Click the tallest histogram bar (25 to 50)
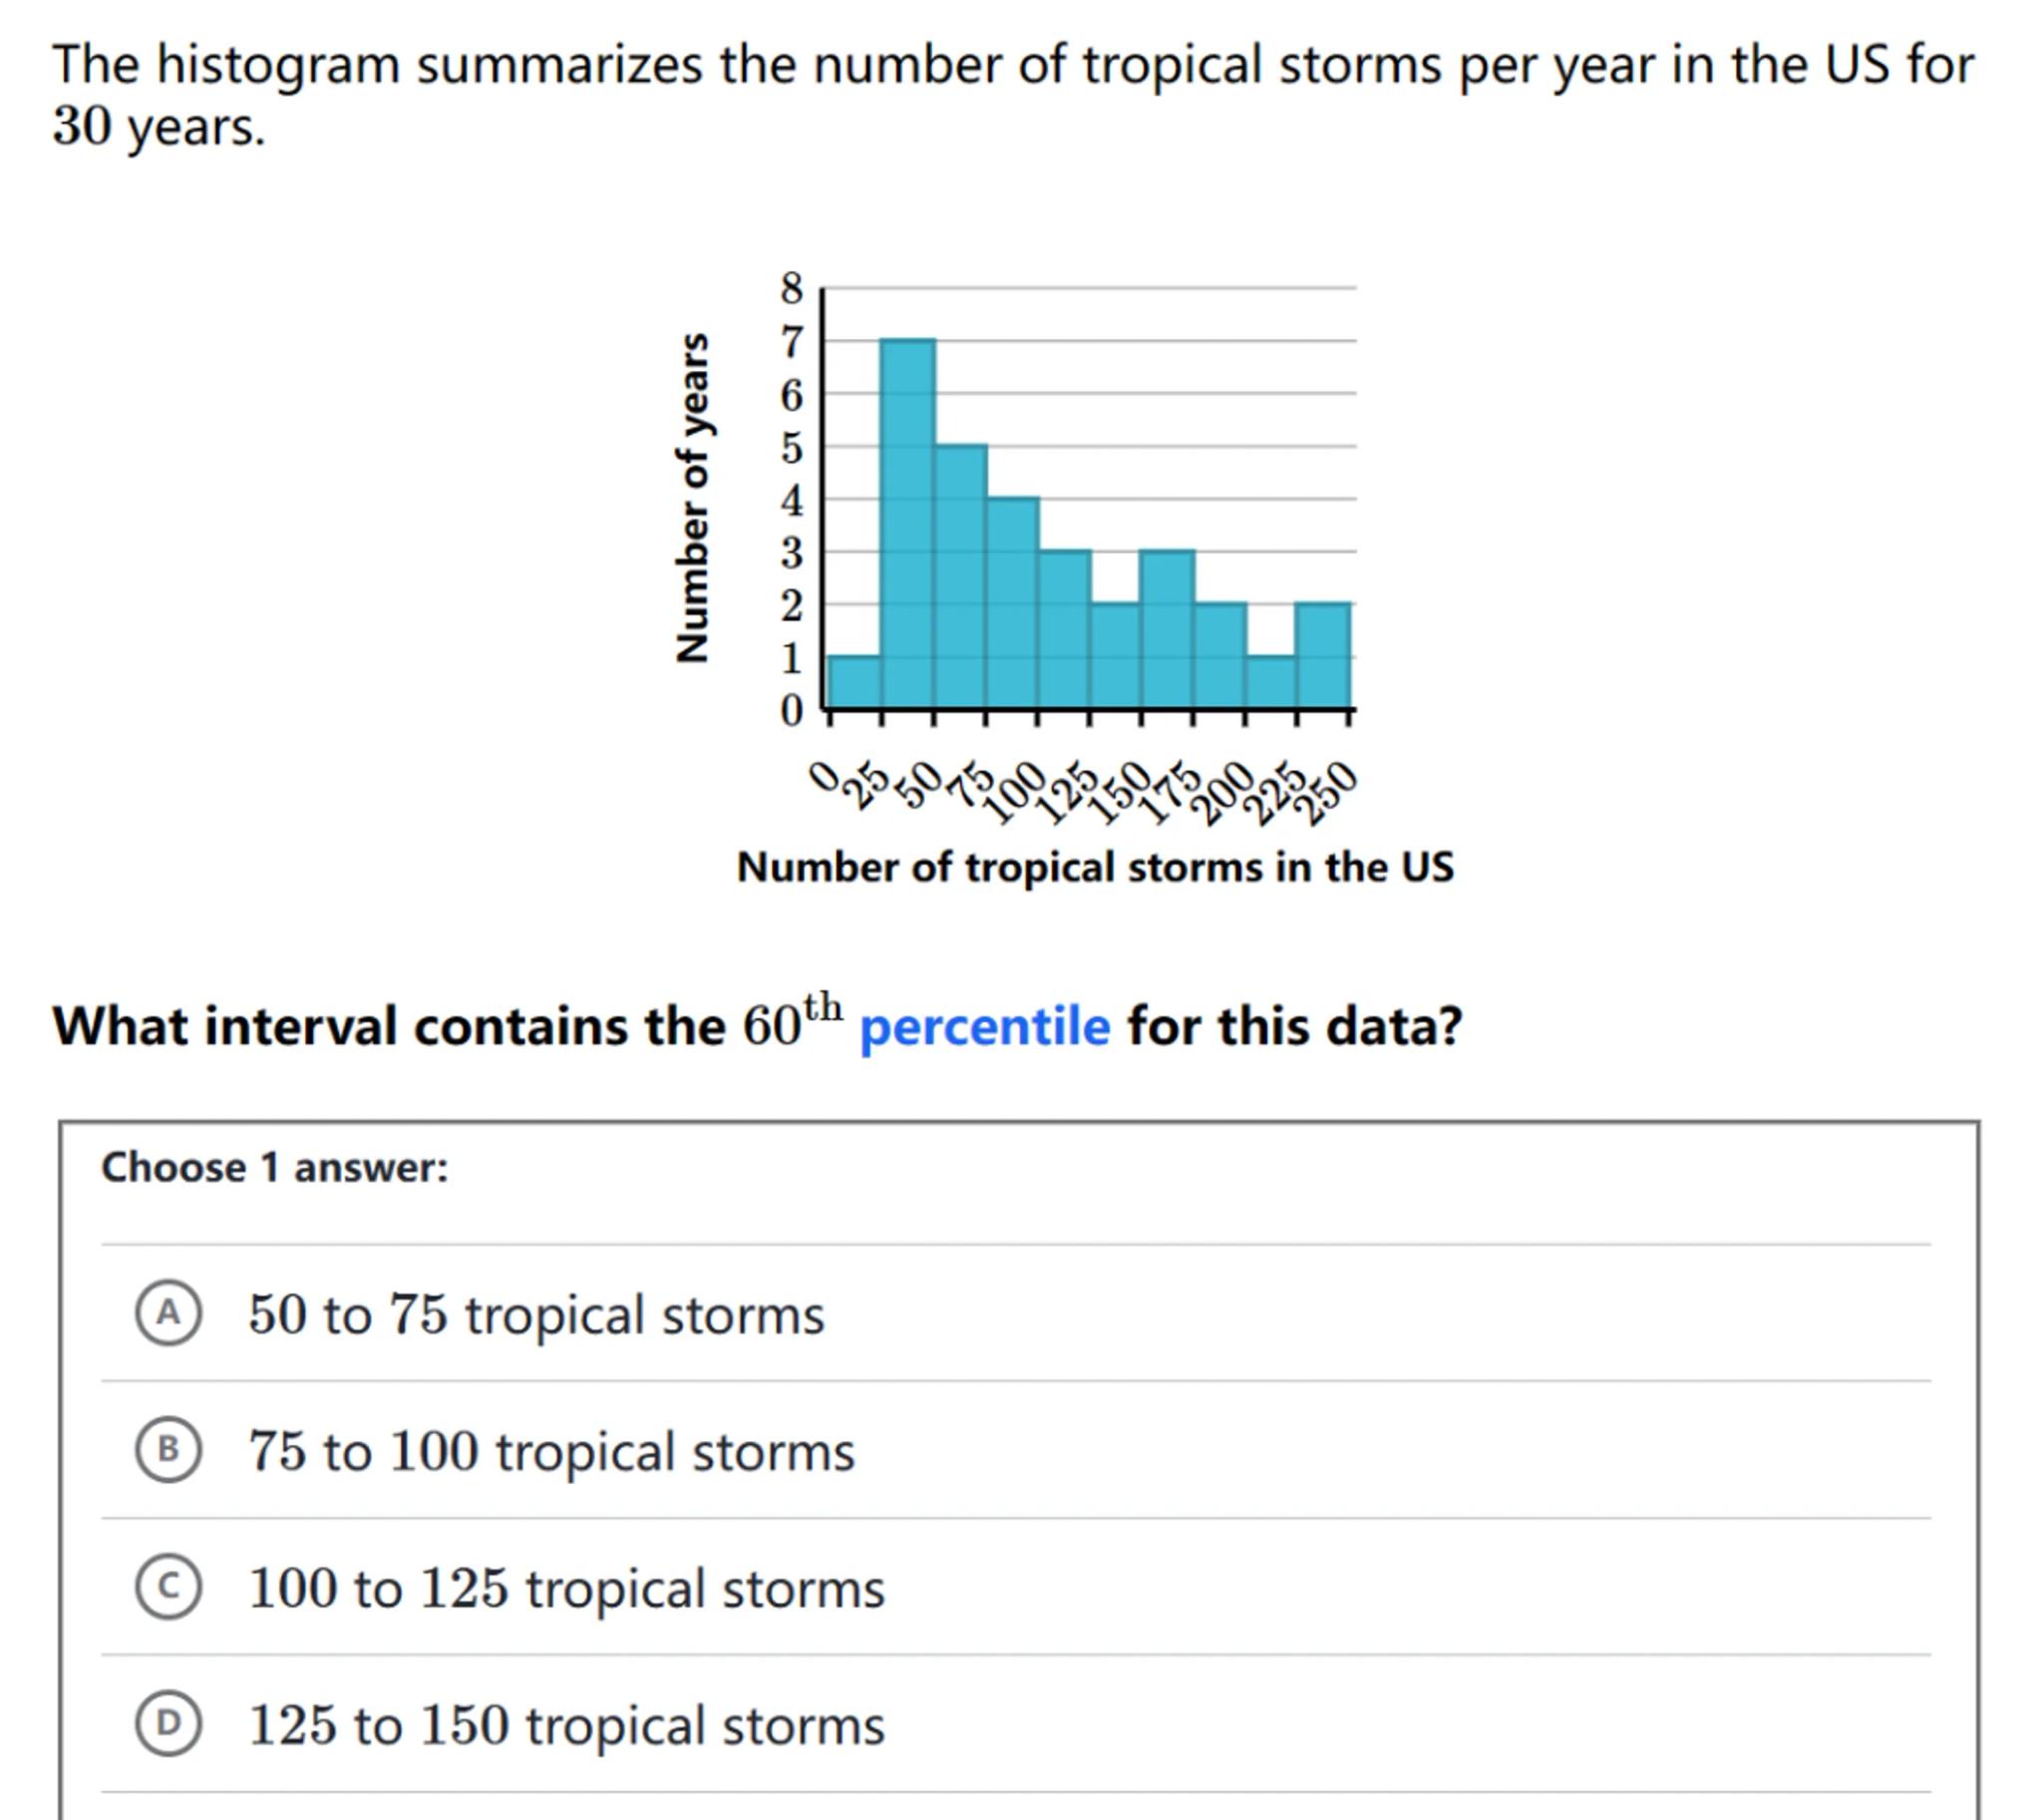2042x1820 pixels. tap(908, 525)
